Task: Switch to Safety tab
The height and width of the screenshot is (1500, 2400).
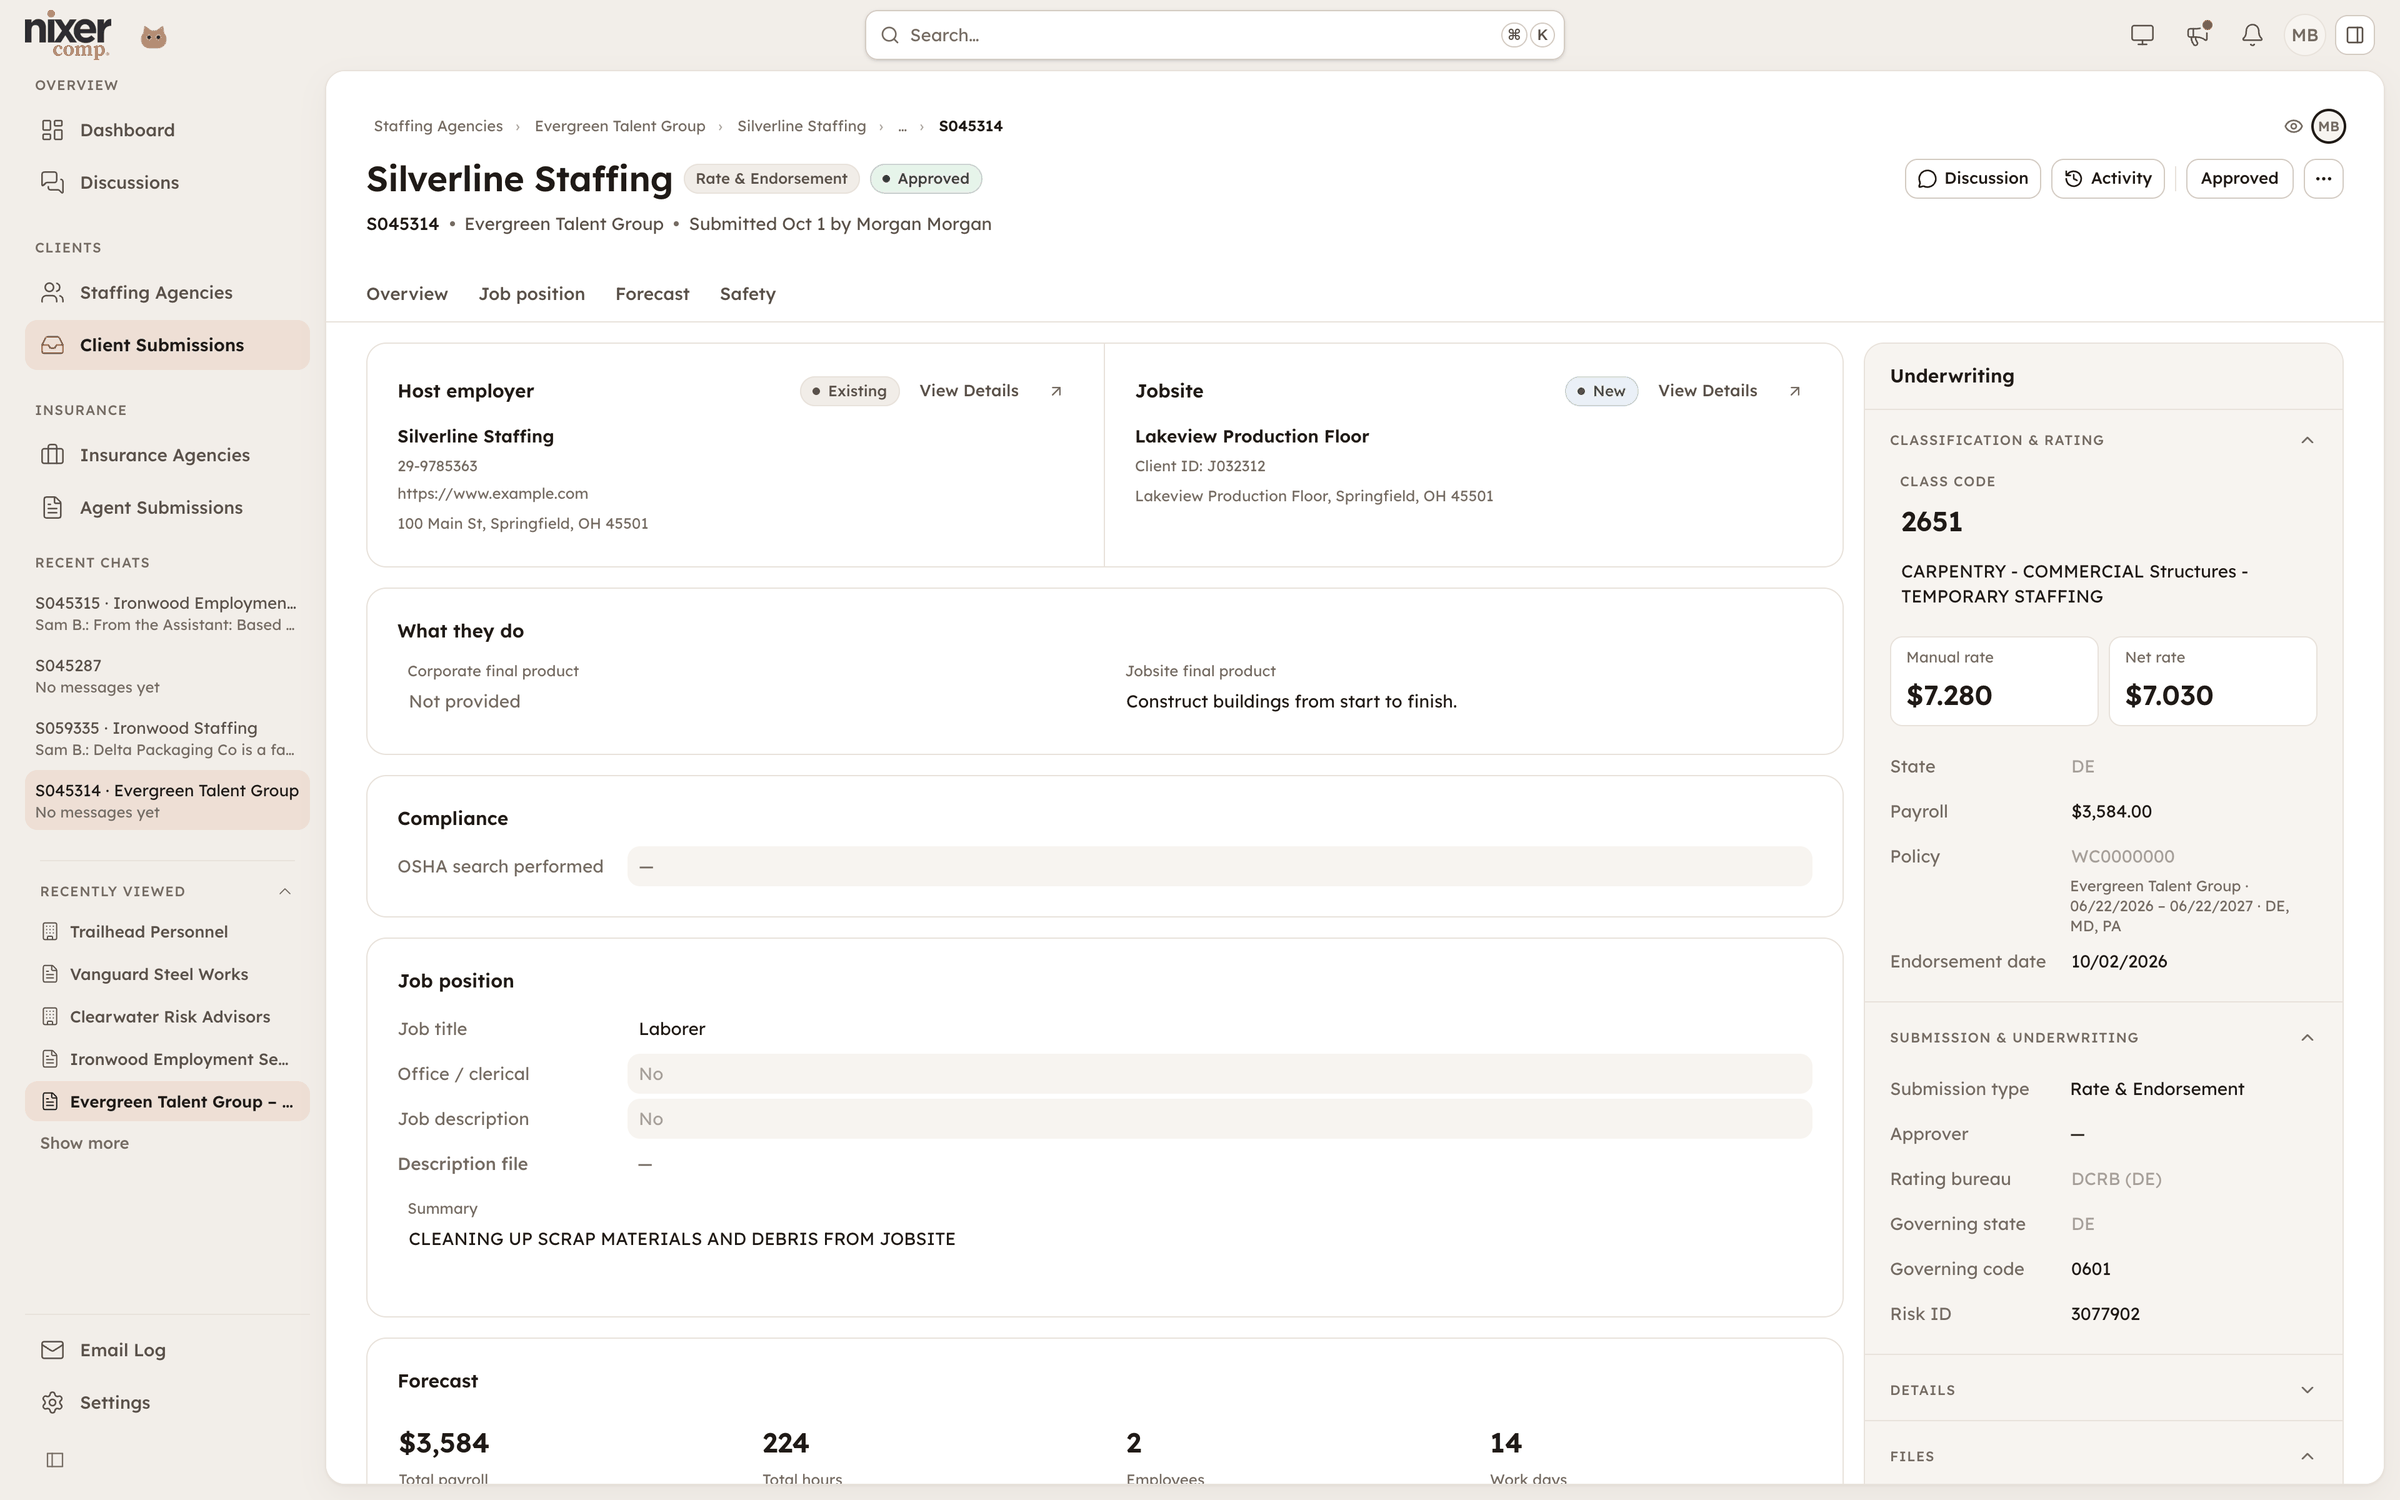Action: pyautogui.click(x=748, y=294)
